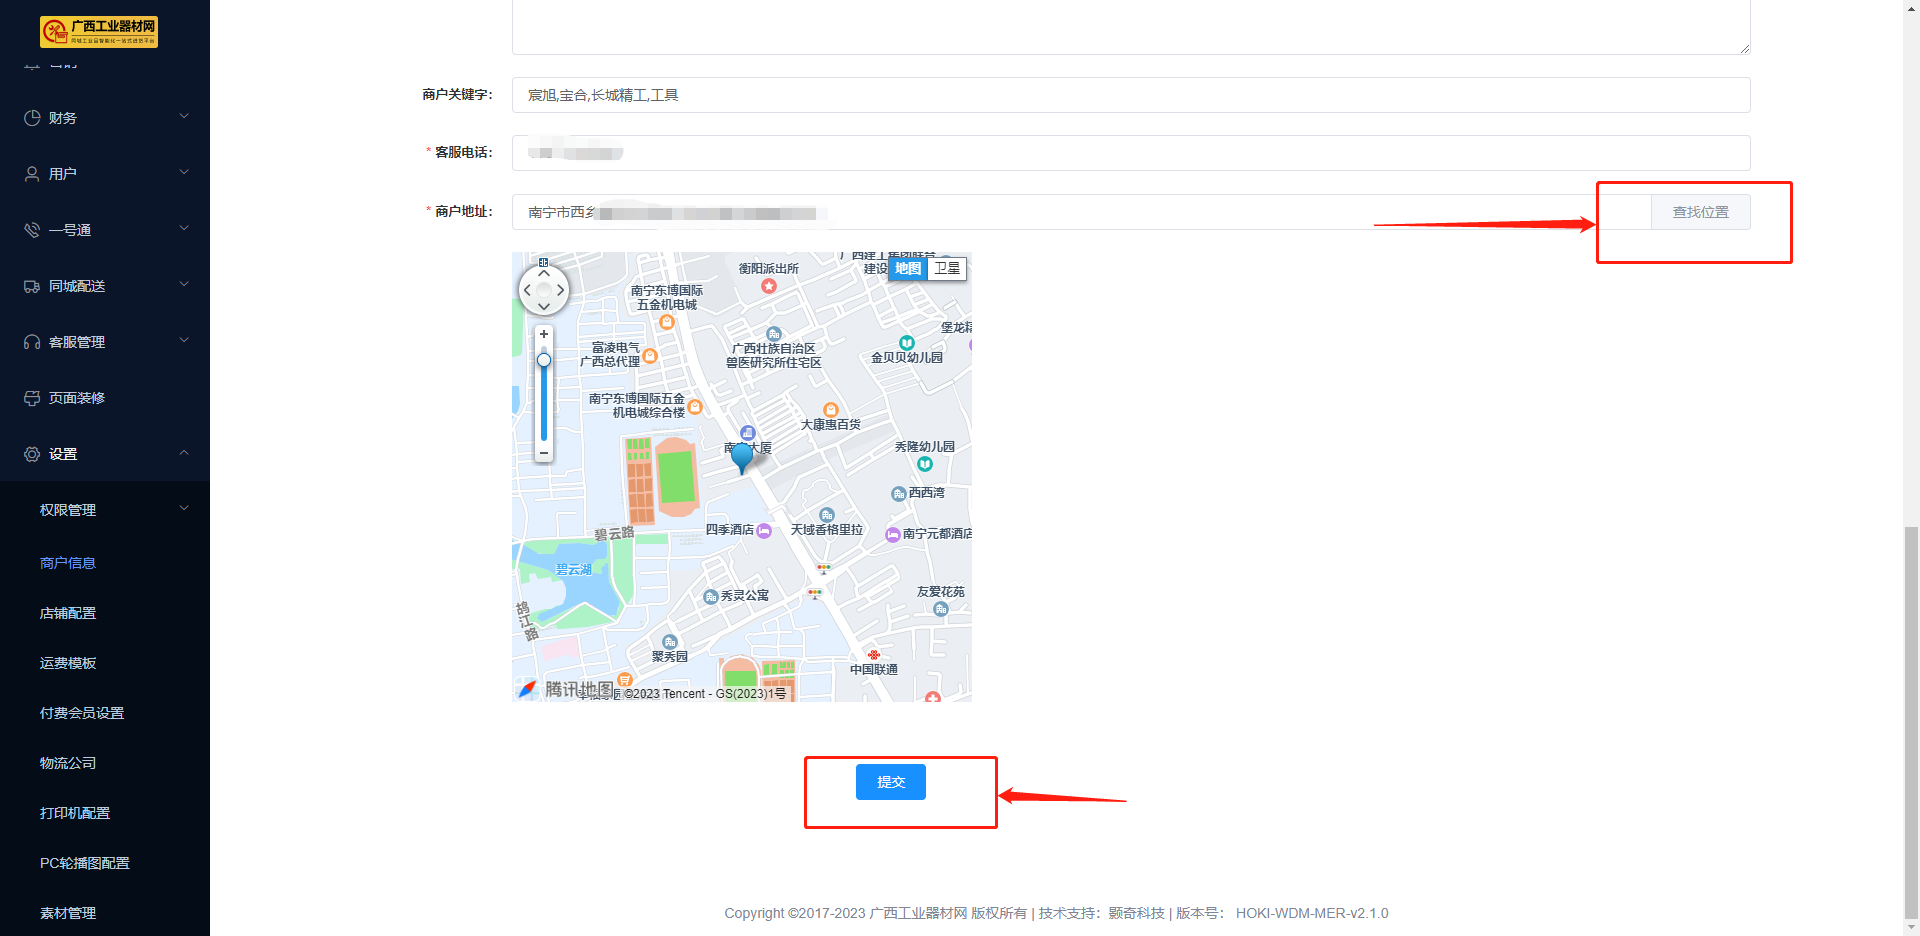
Task: Select the 地图 map view mode
Action: (908, 268)
